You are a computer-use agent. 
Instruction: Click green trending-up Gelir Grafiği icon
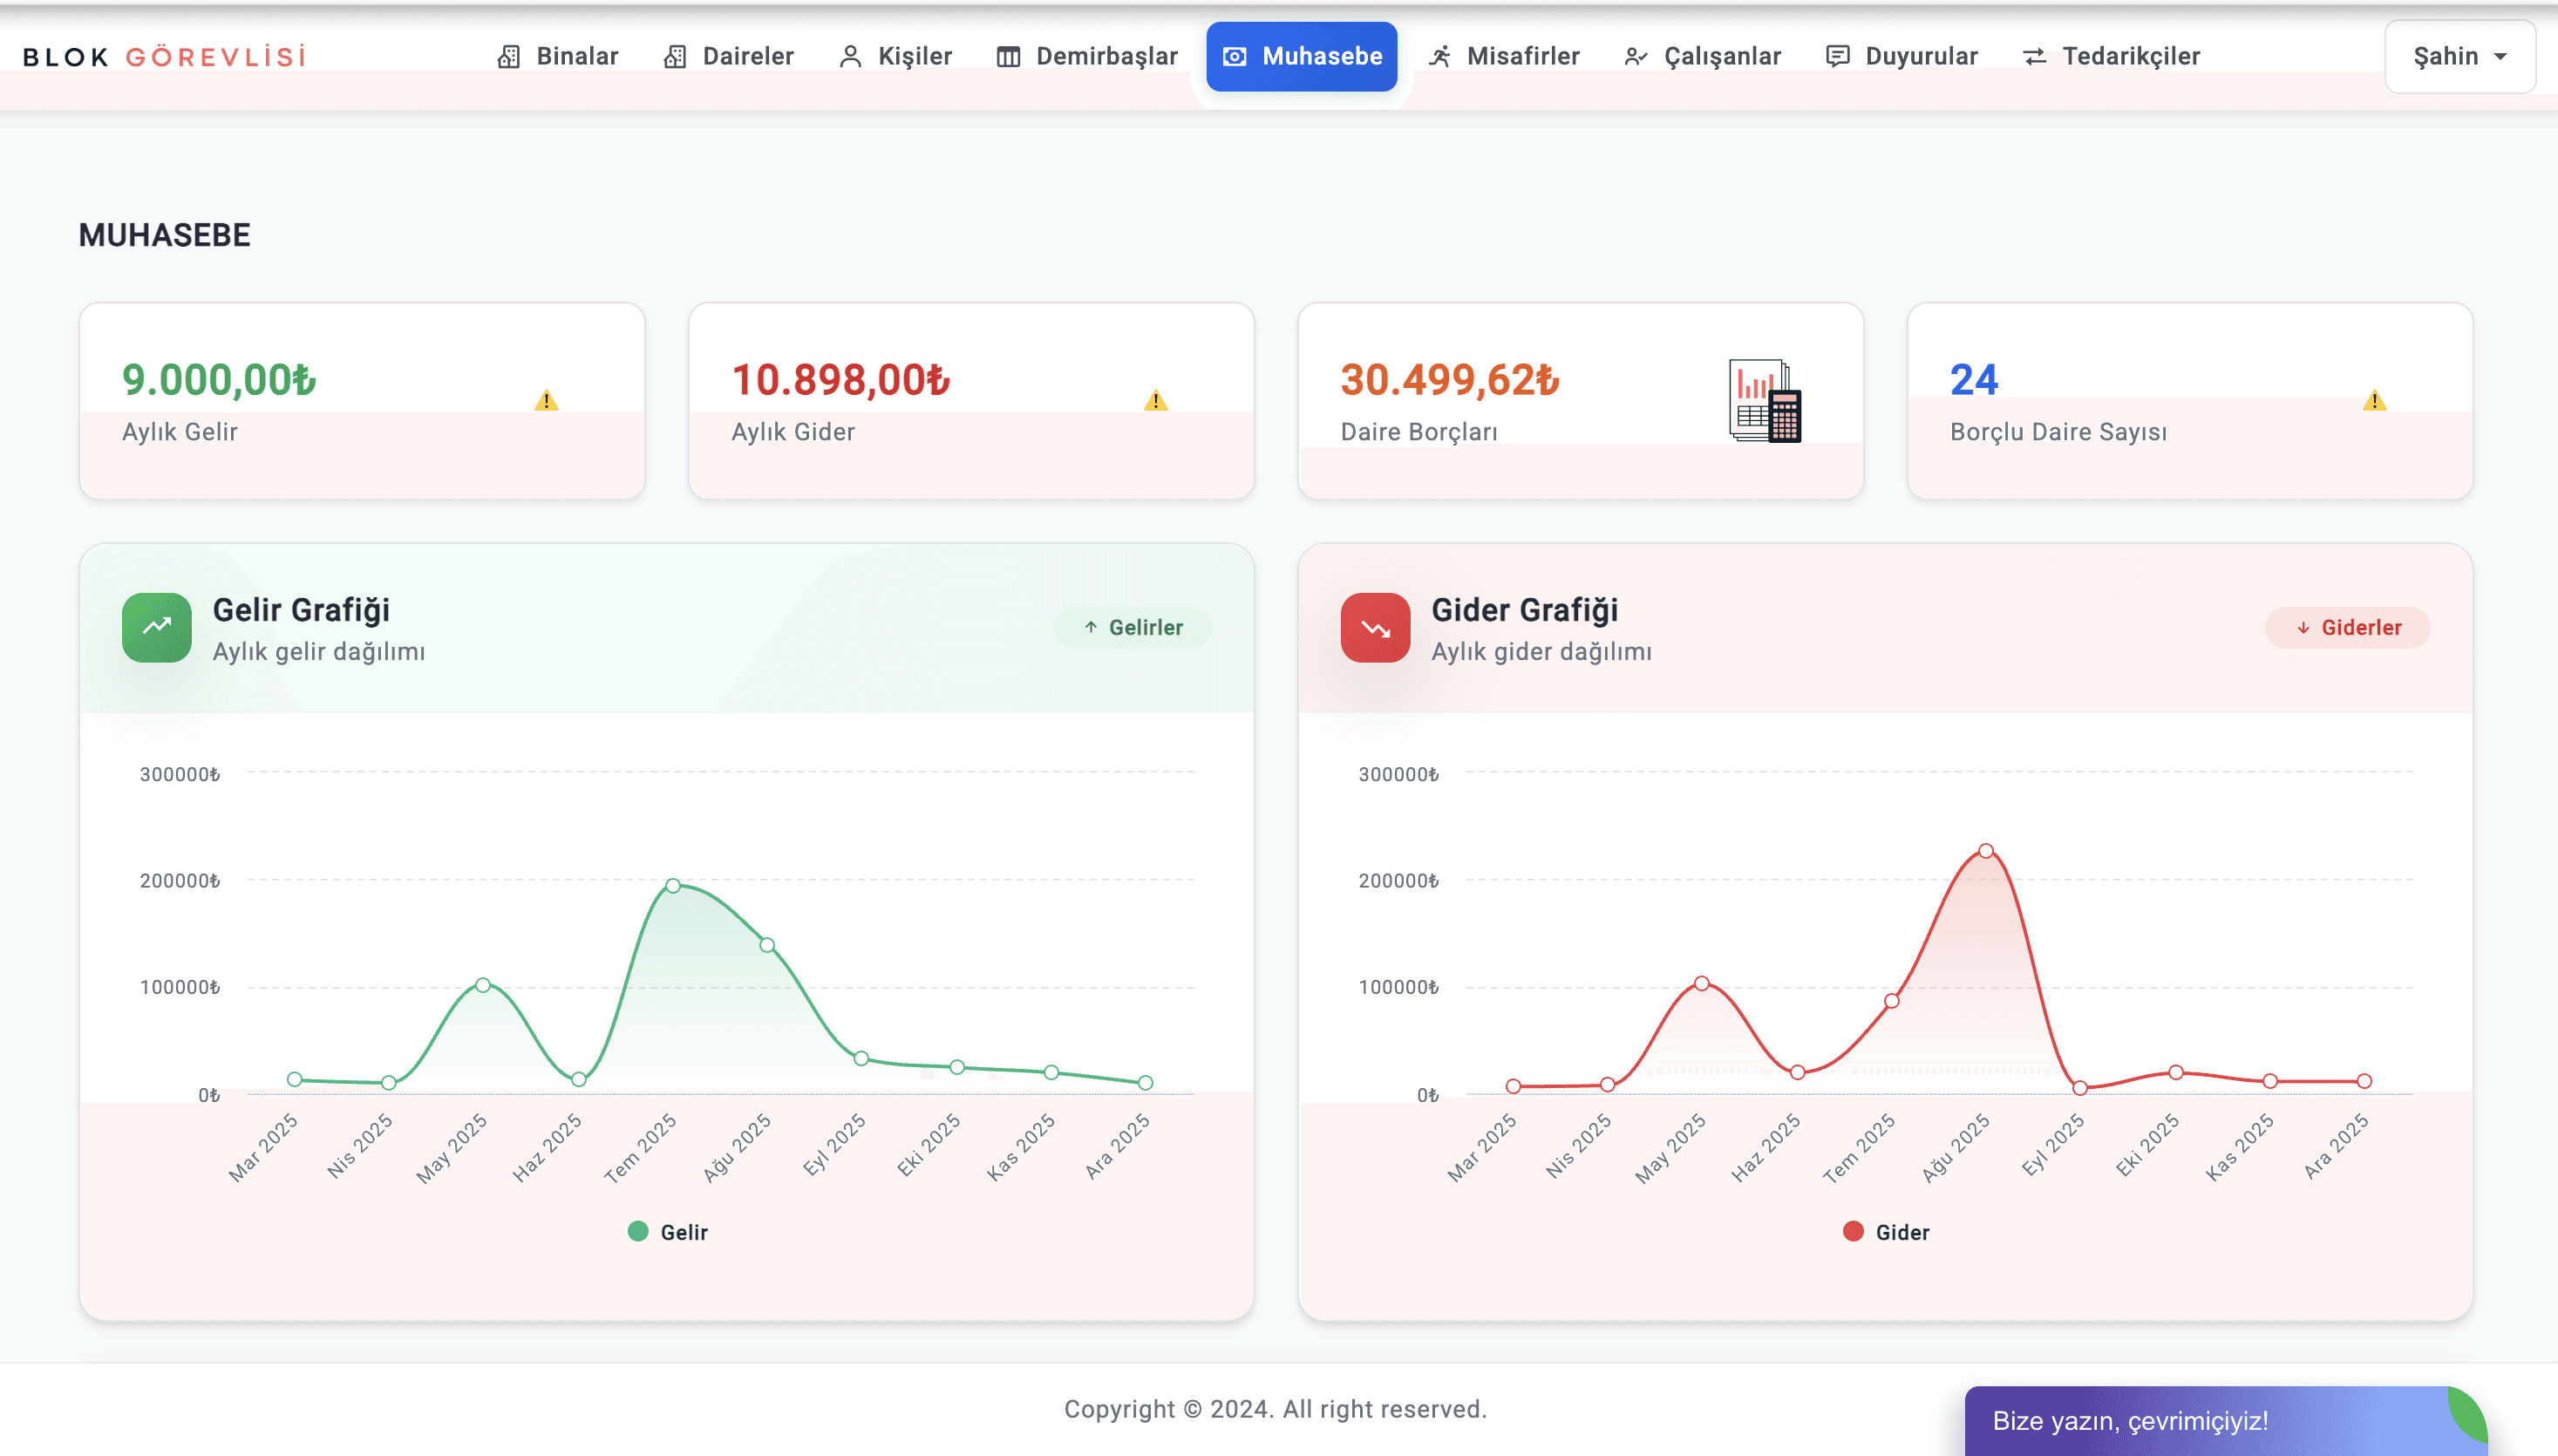coord(157,627)
